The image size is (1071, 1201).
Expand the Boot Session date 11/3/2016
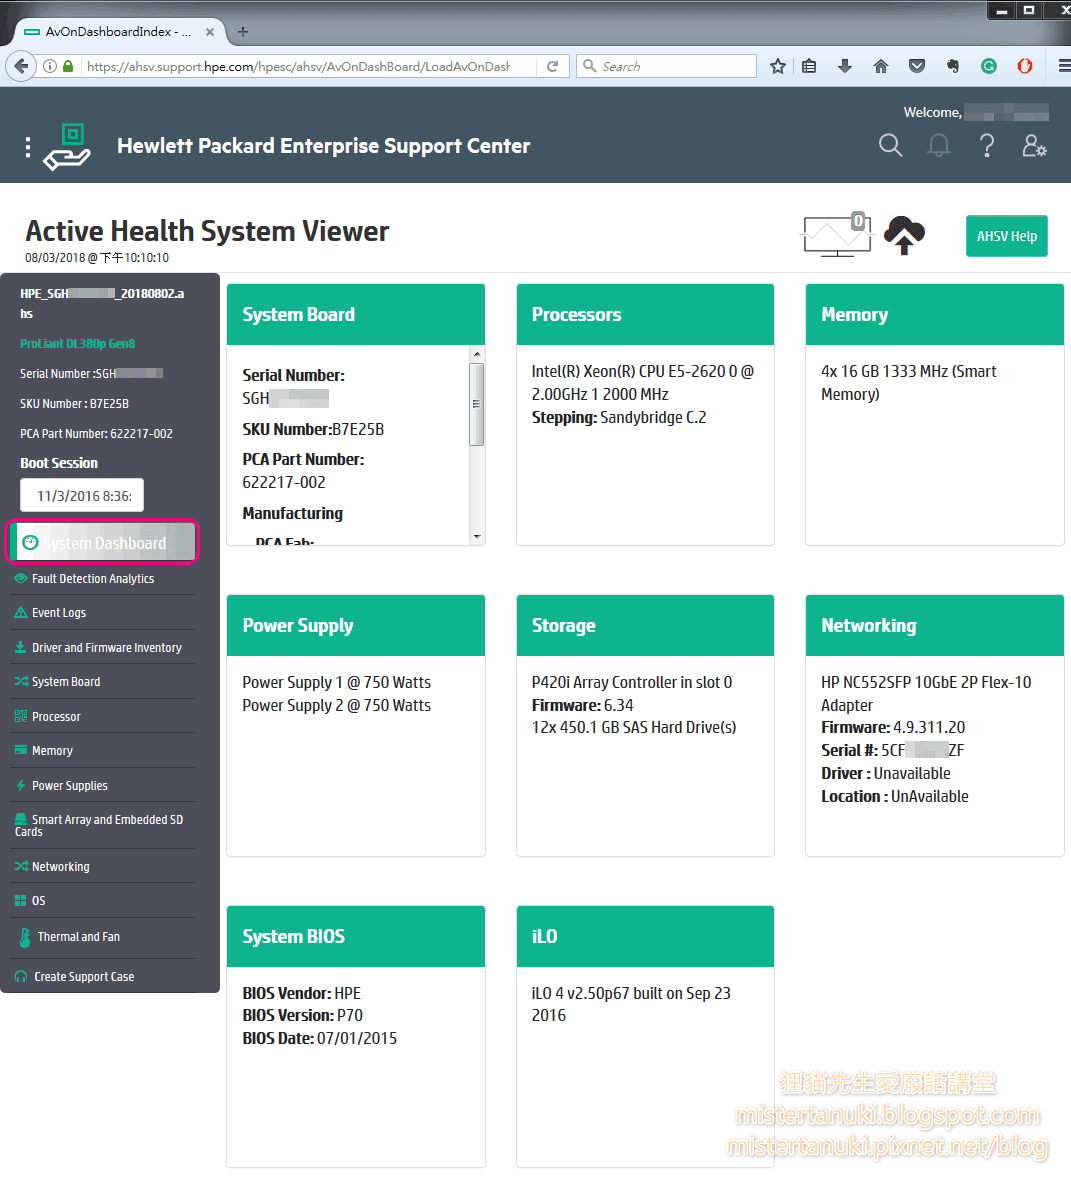pos(81,495)
